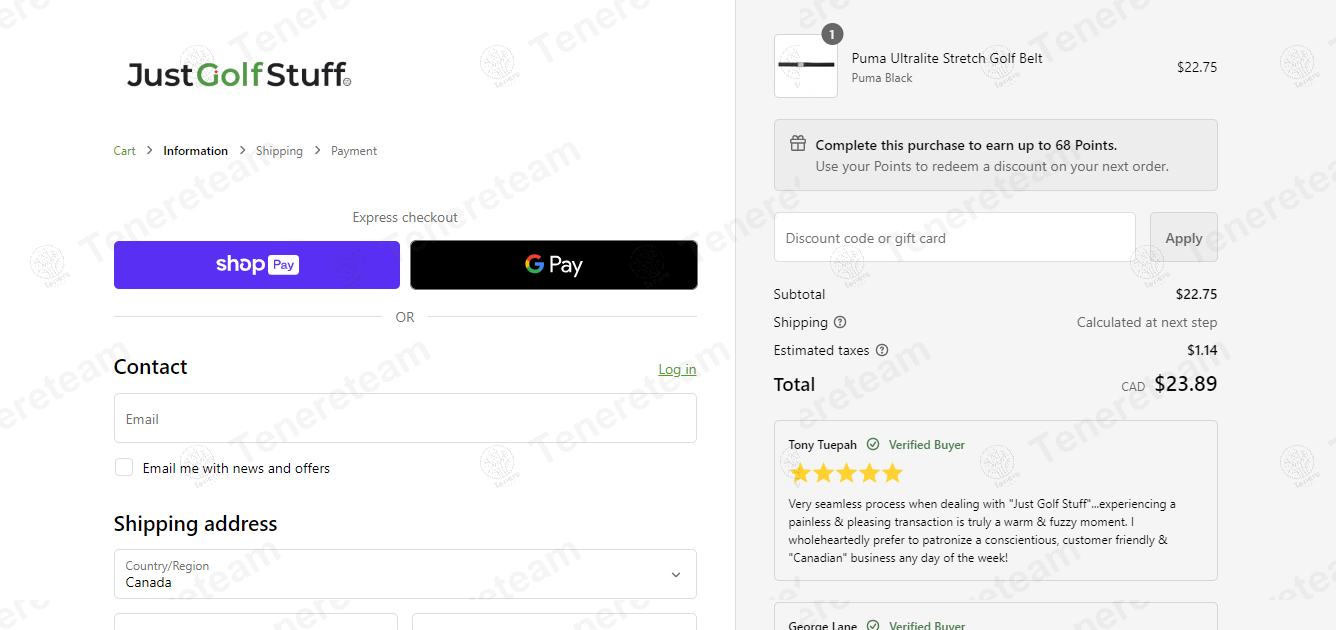
Task: Click George Lane's verified buyer checkmark
Action: [x=873, y=626]
